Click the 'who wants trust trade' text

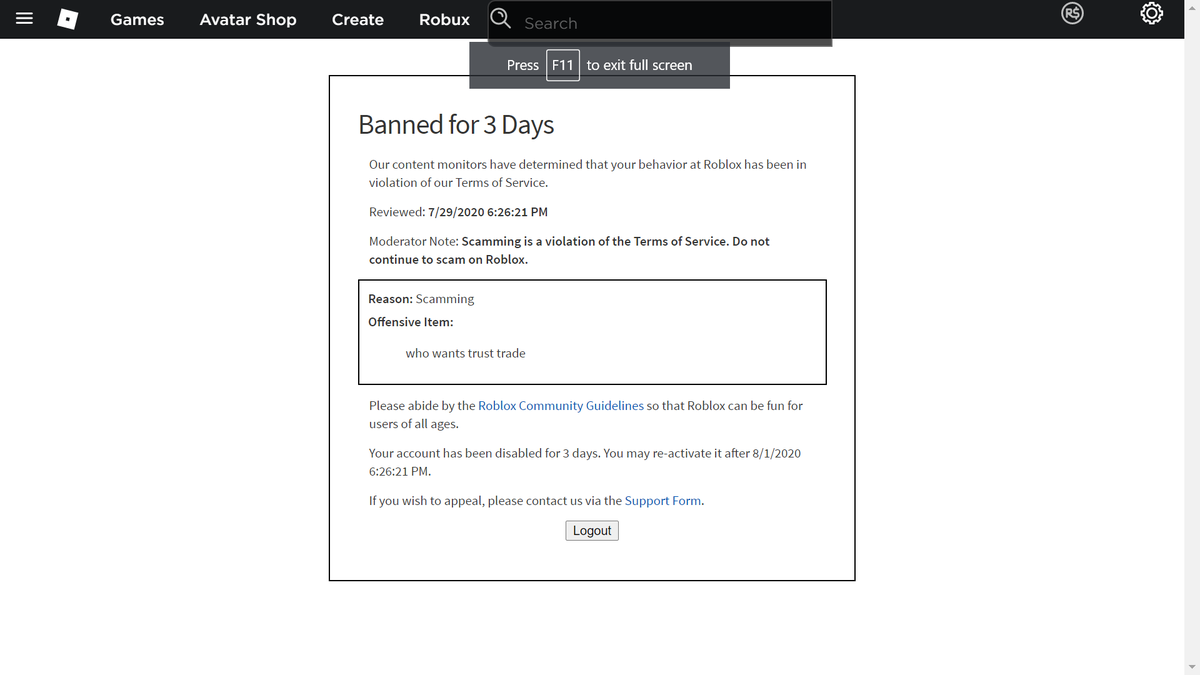(x=465, y=353)
